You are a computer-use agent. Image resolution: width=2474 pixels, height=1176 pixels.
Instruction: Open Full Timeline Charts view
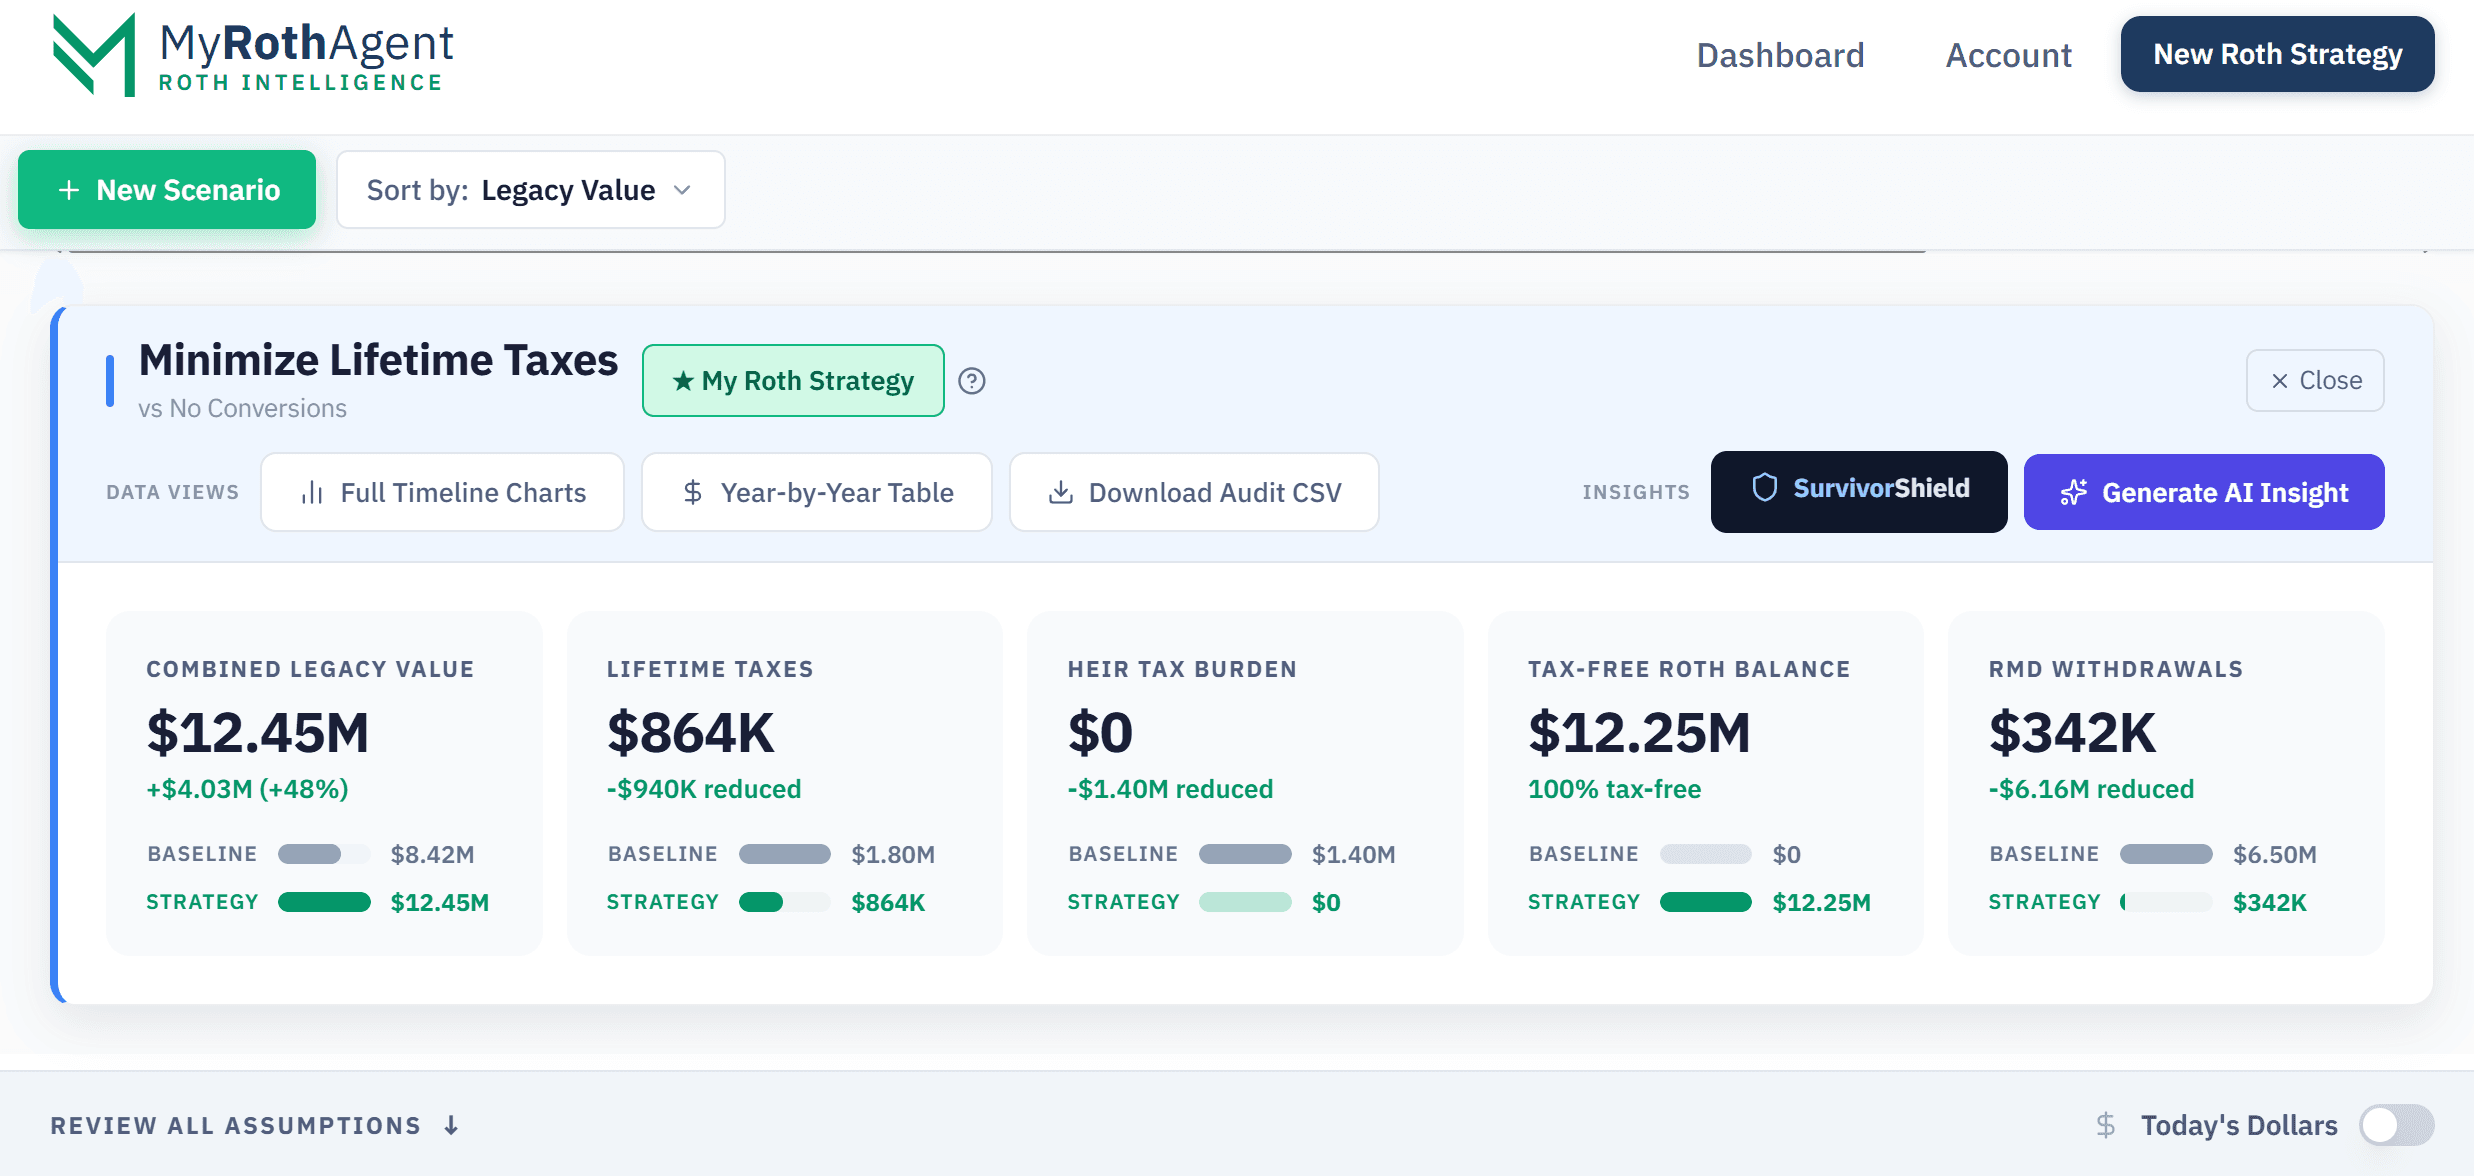(442, 492)
